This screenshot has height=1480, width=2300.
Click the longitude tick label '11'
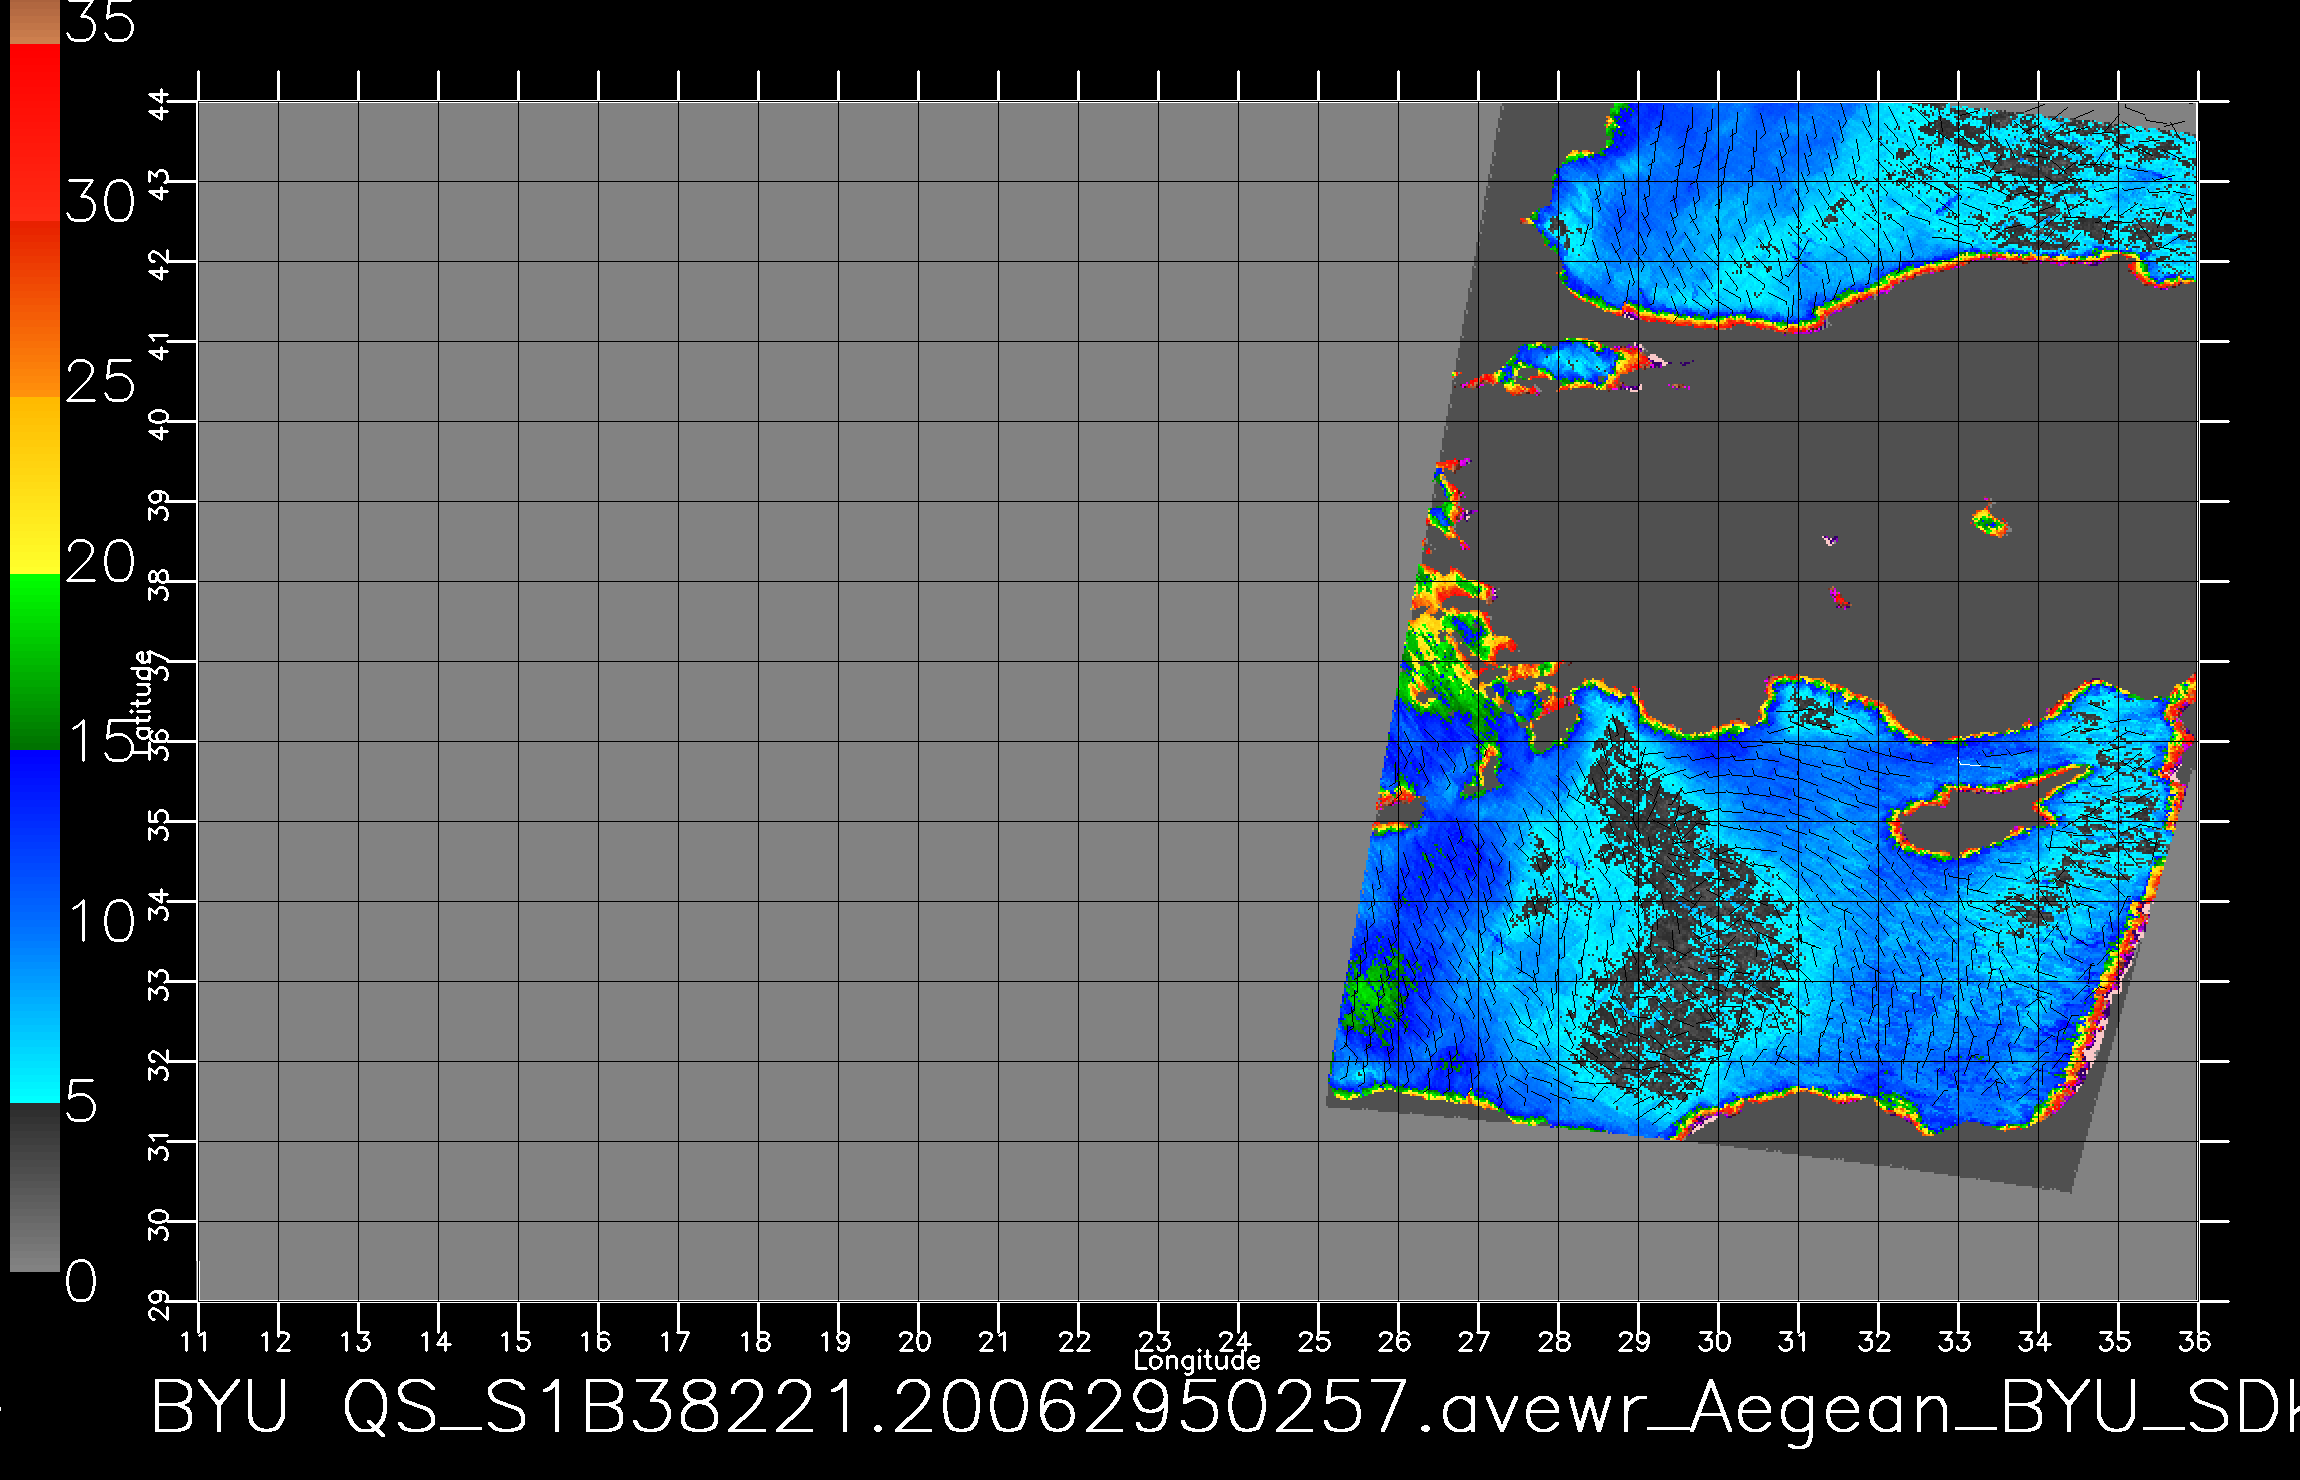tap(195, 1341)
